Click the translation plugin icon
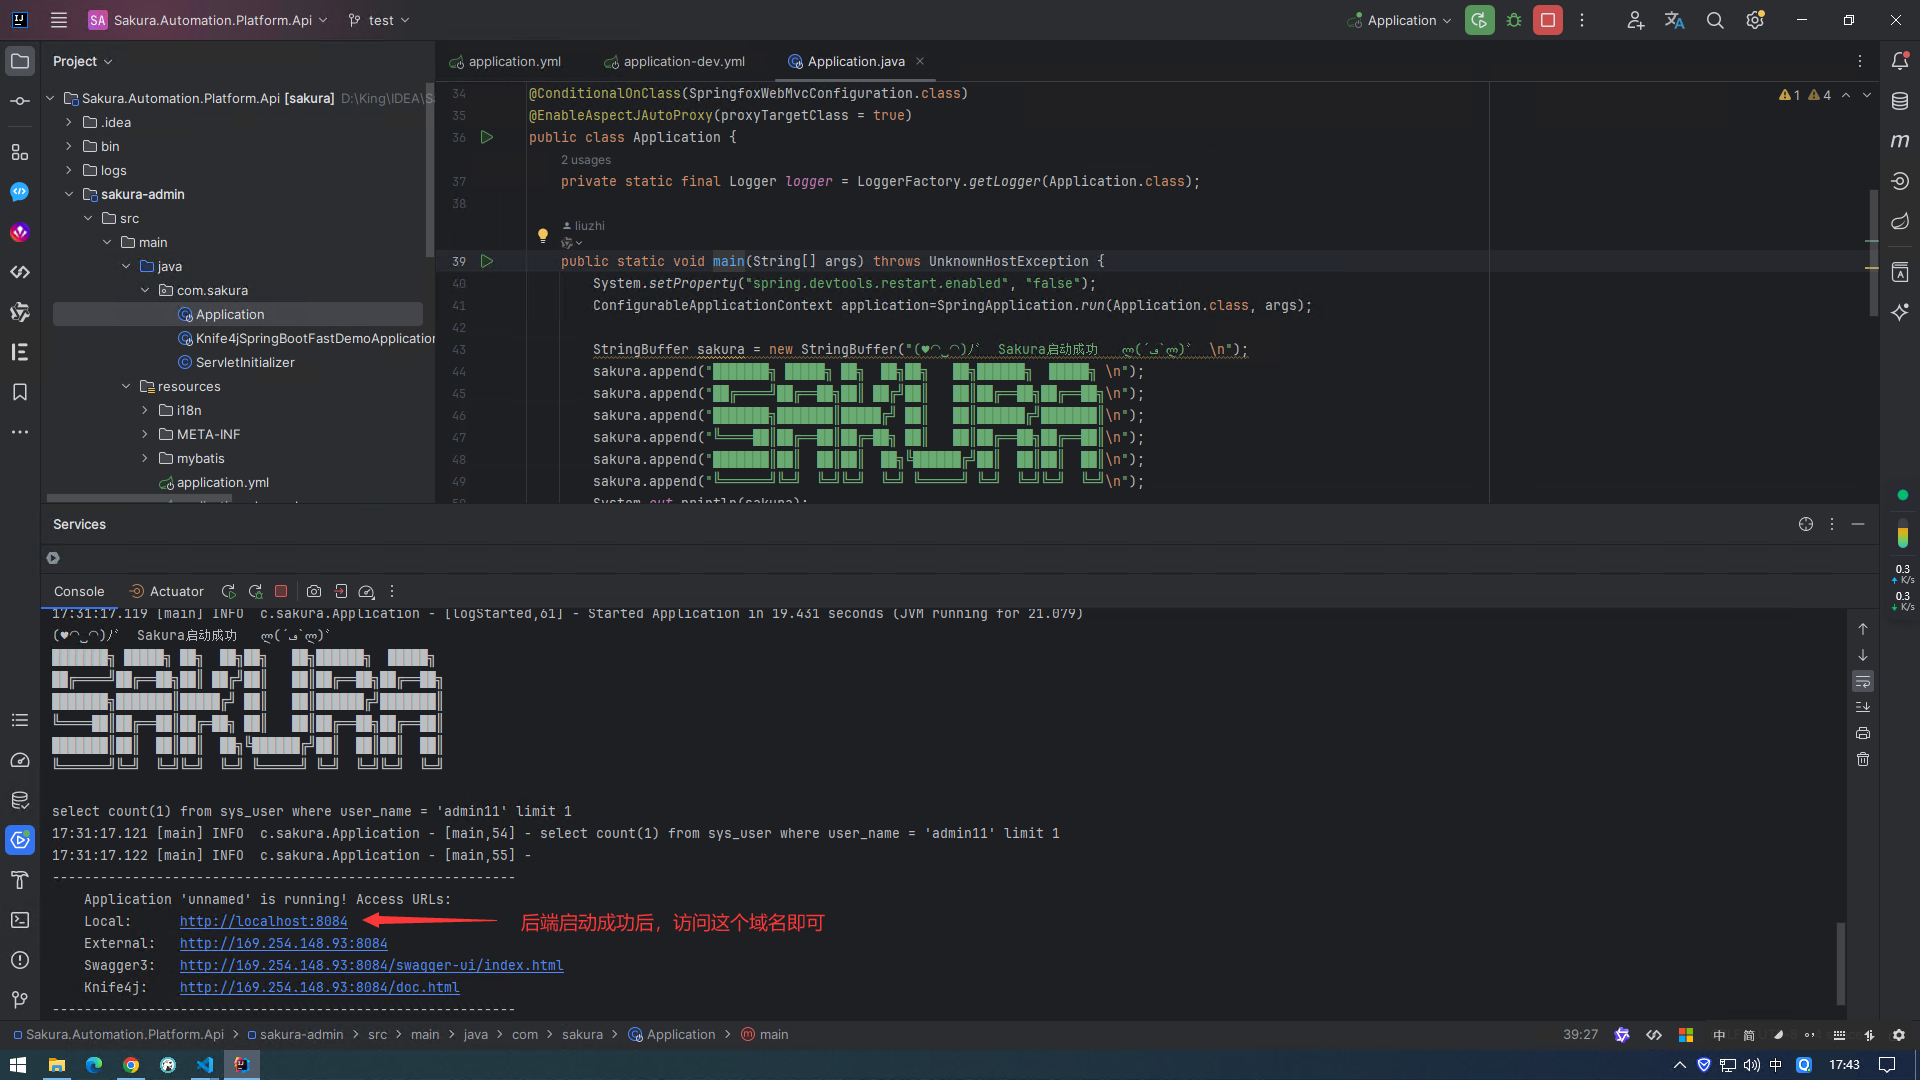Screen dimensions: 1920x1080 pos(1675,20)
